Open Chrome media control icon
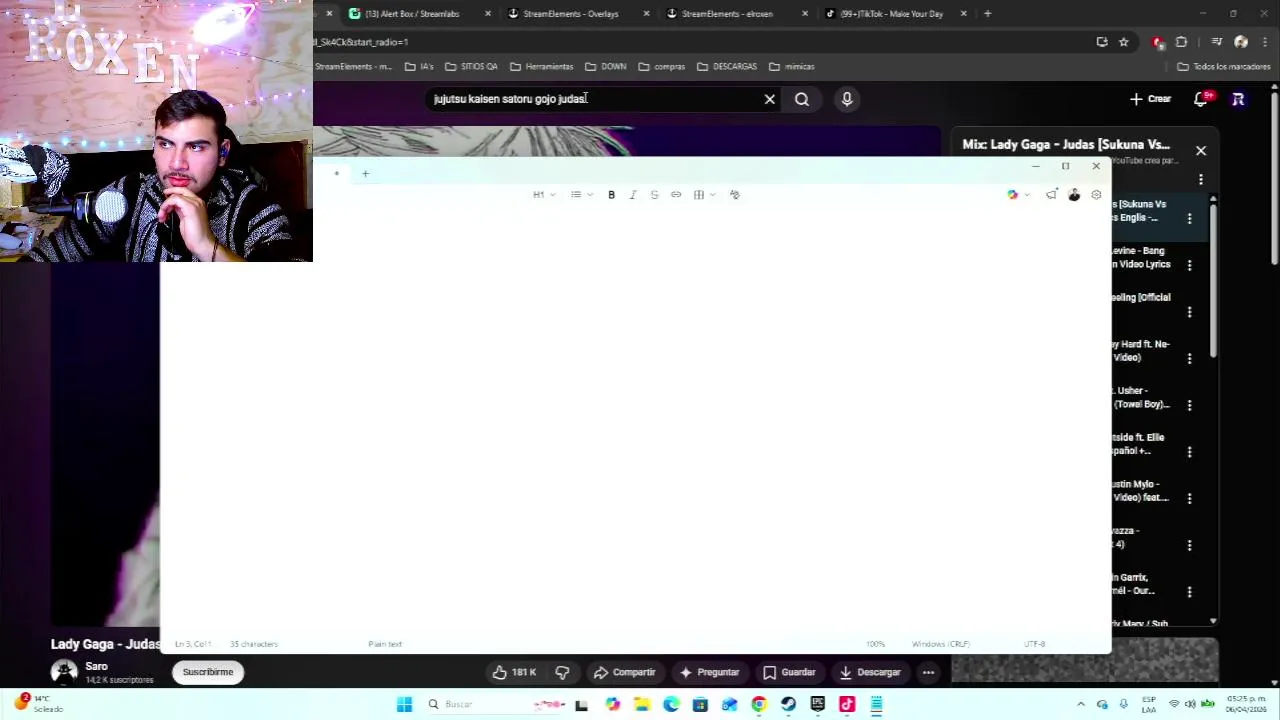 1217,42
